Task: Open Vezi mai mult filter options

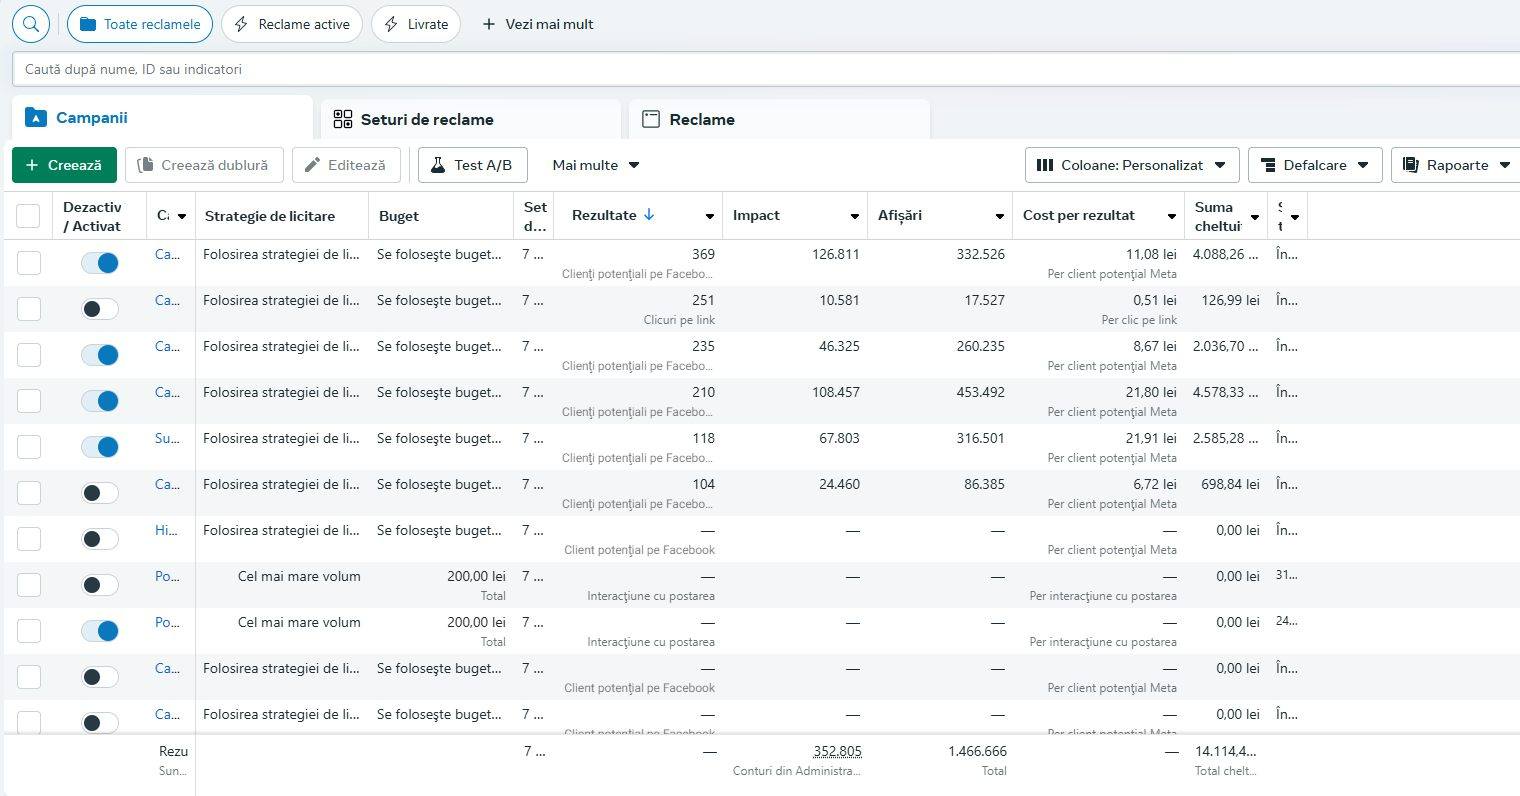Action: click(538, 24)
